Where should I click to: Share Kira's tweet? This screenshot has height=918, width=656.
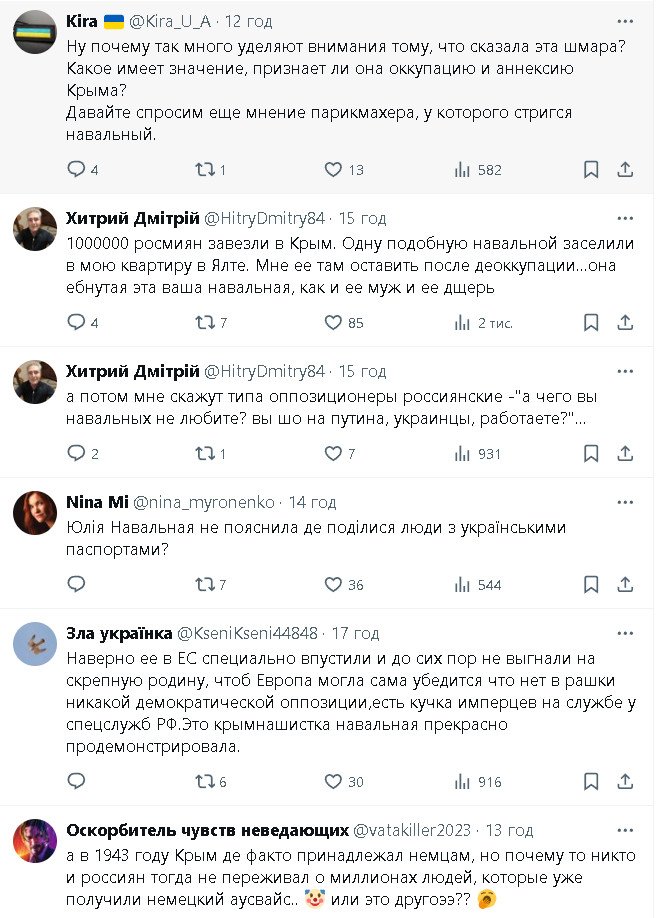pos(626,170)
